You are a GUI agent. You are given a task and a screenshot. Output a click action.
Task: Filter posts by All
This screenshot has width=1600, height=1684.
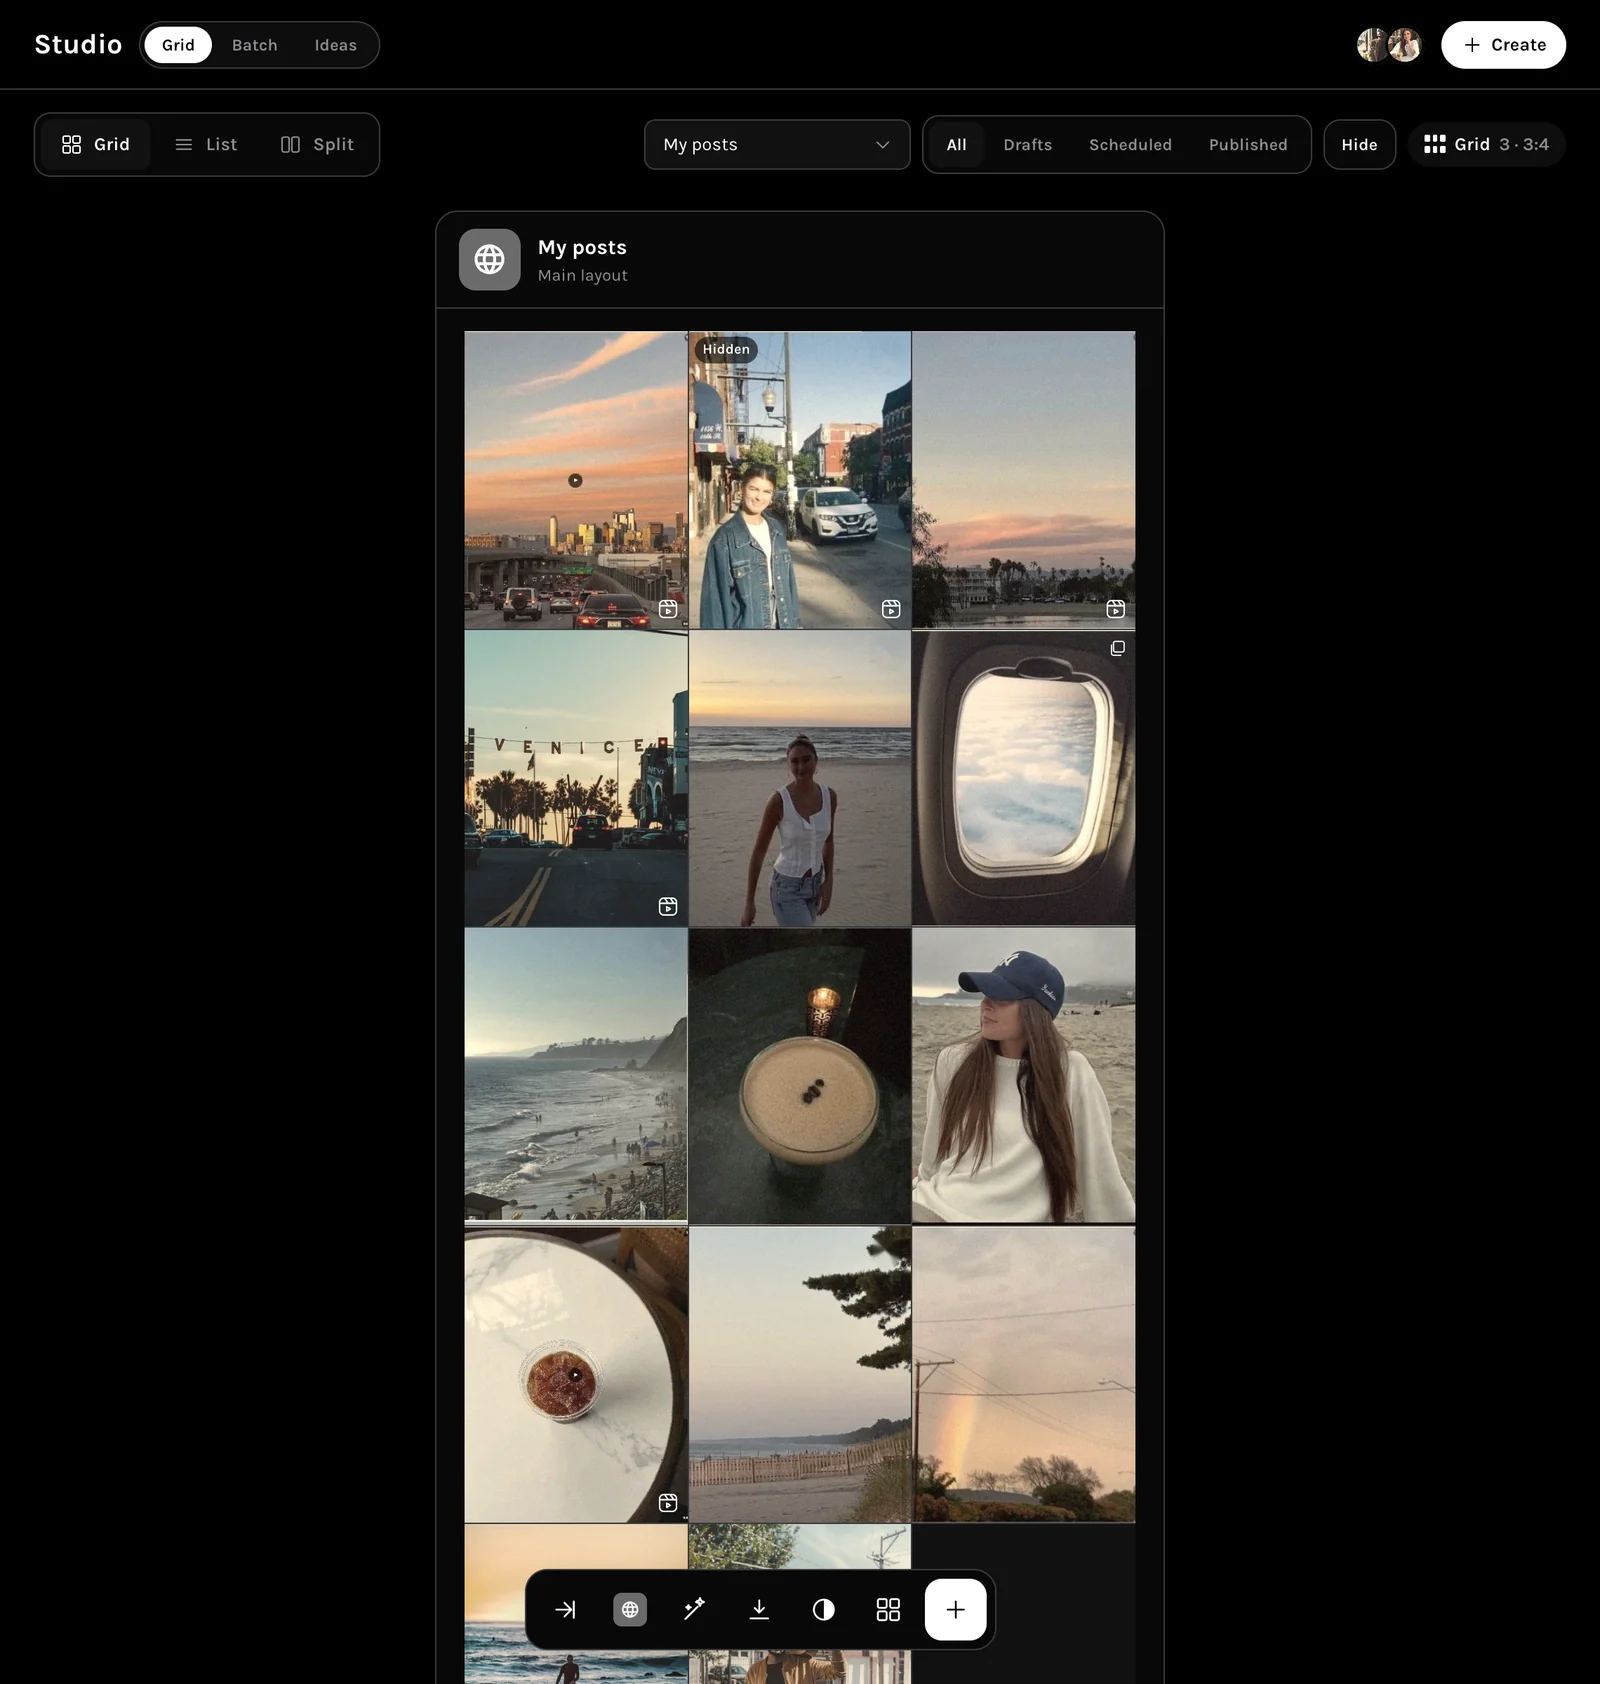pos(956,145)
